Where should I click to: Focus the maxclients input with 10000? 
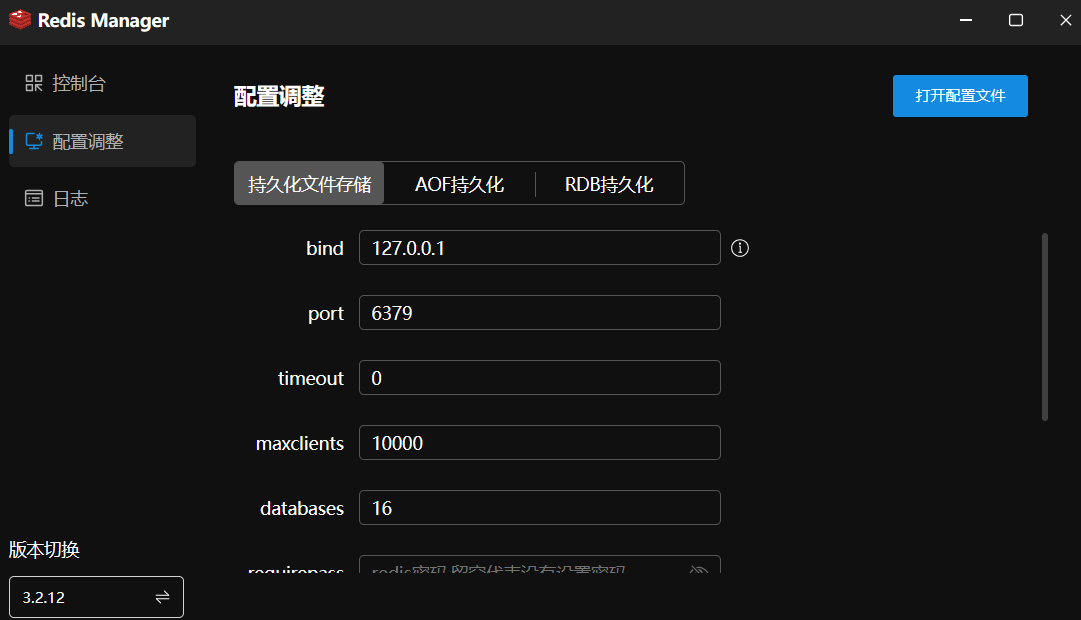coord(540,443)
